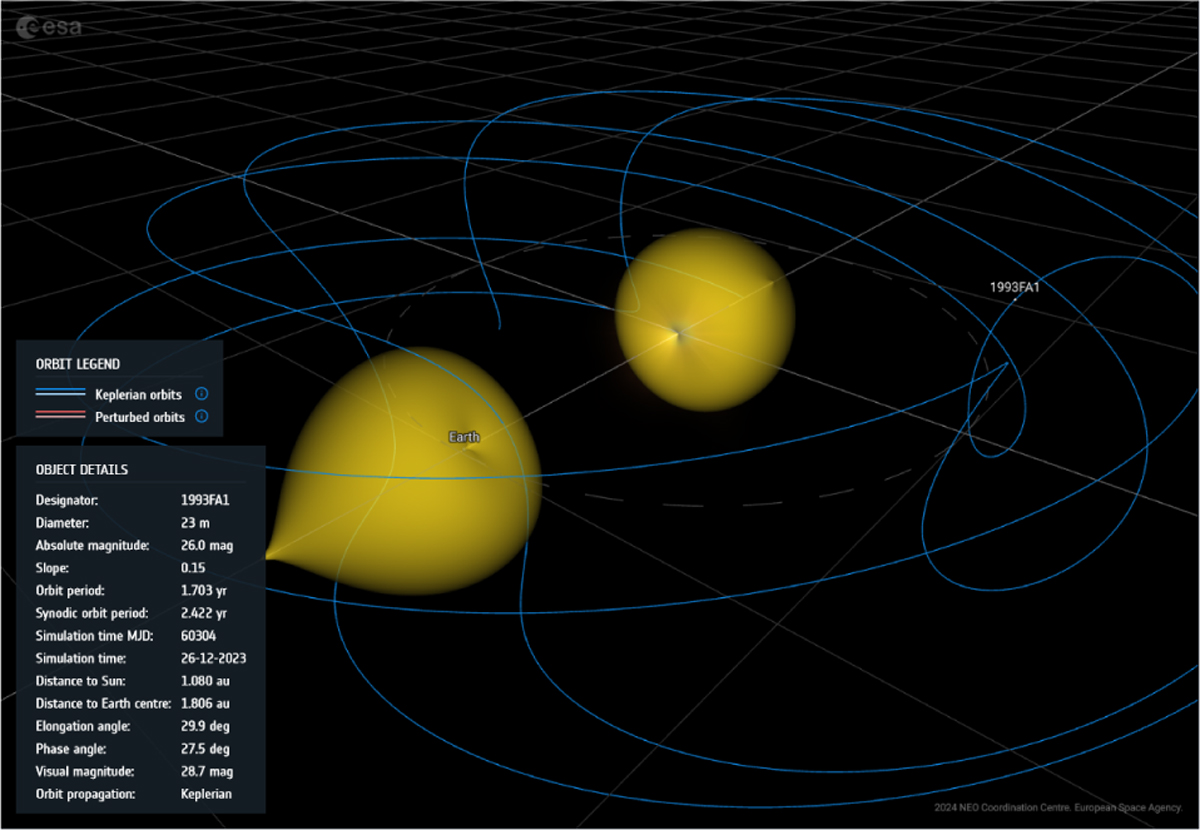This screenshot has height=830, width=1200.
Task: Click the Designator value 1993FA1
Action: click(203, 499)
